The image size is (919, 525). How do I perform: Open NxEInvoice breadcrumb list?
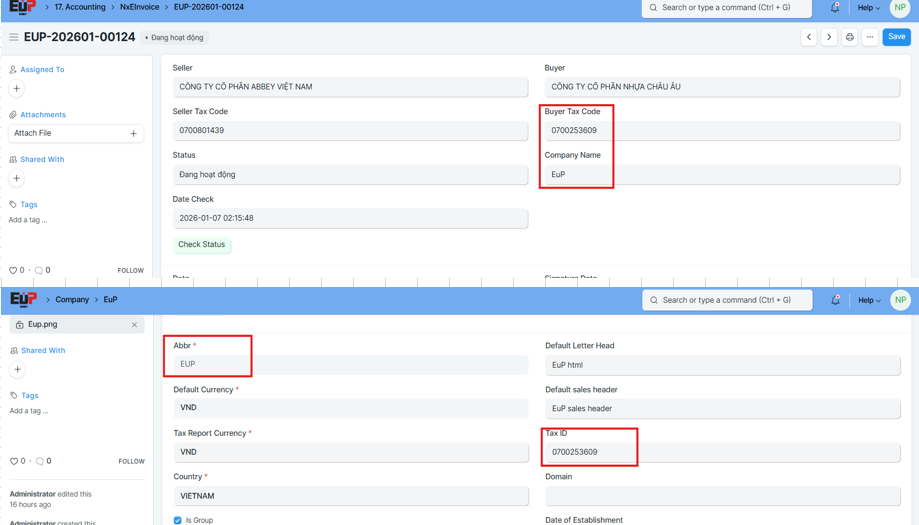pyautogui.click(x=139, y=7)
